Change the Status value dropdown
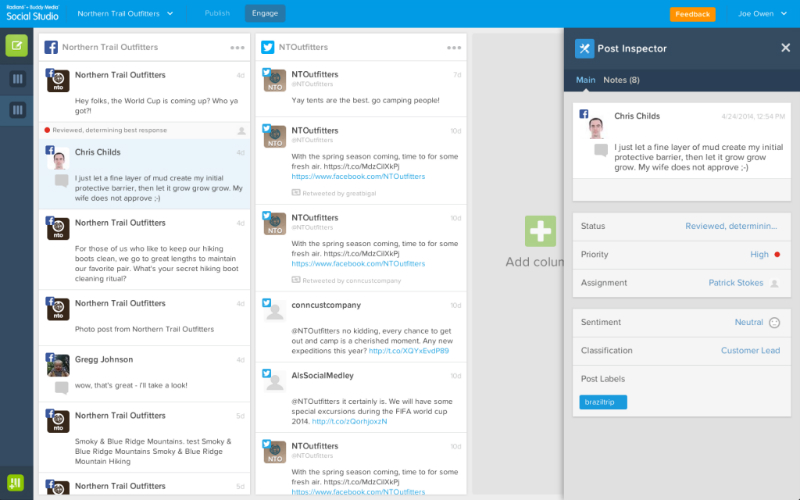 click(731, 226)
